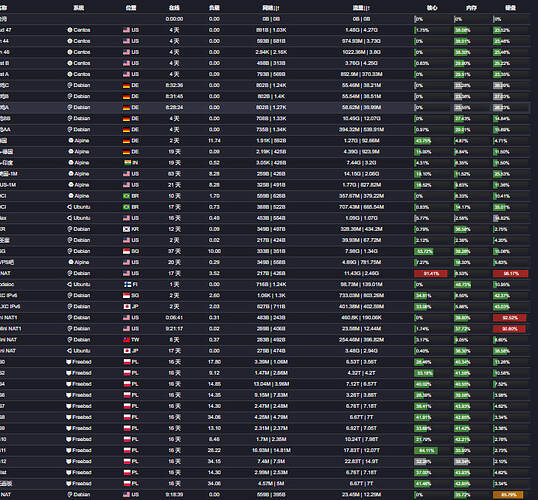Click the green CPU bar in the load 28.22 row
Image resolution: width=538 pixels, height=500 pixels.
426,450
